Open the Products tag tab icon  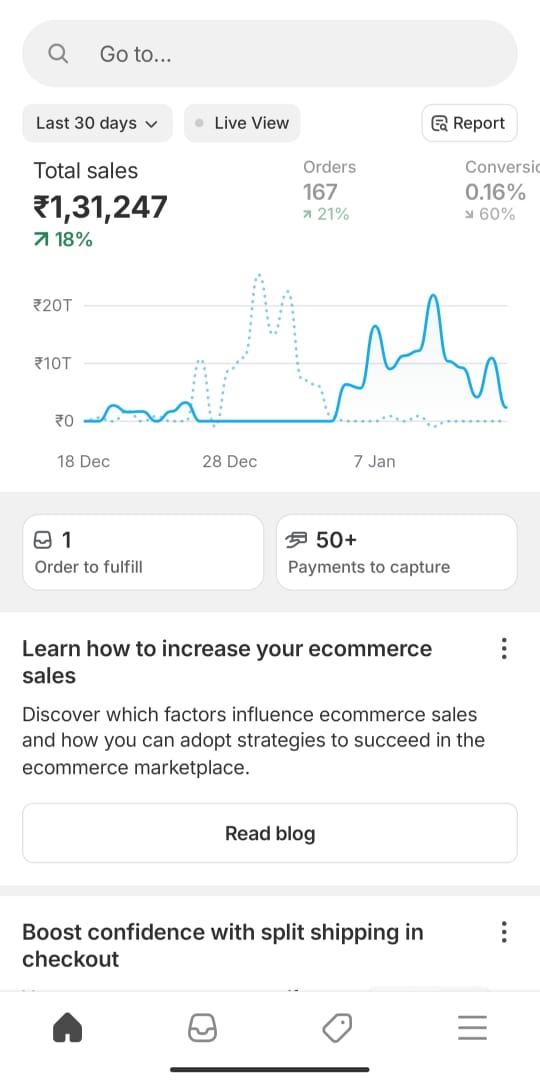pyautogui.click(x=337, y=1029)
